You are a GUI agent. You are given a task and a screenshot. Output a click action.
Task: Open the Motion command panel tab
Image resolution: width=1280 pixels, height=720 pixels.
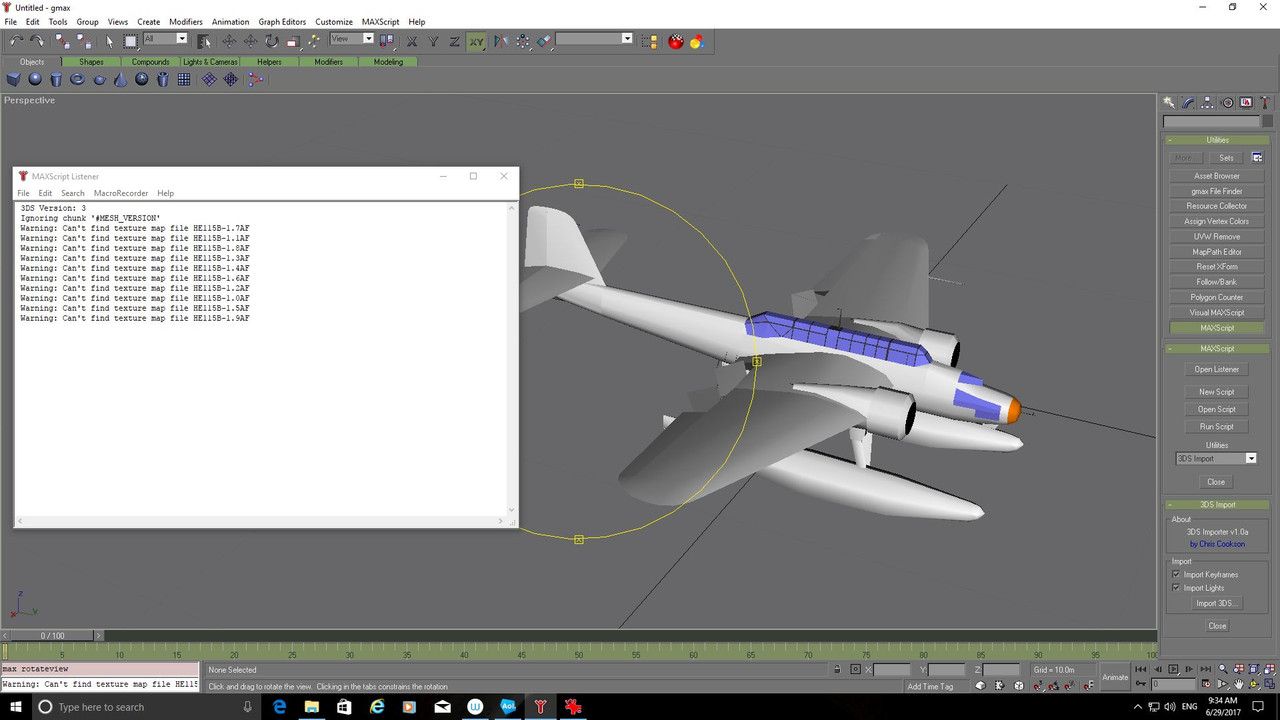(1227, 102)
